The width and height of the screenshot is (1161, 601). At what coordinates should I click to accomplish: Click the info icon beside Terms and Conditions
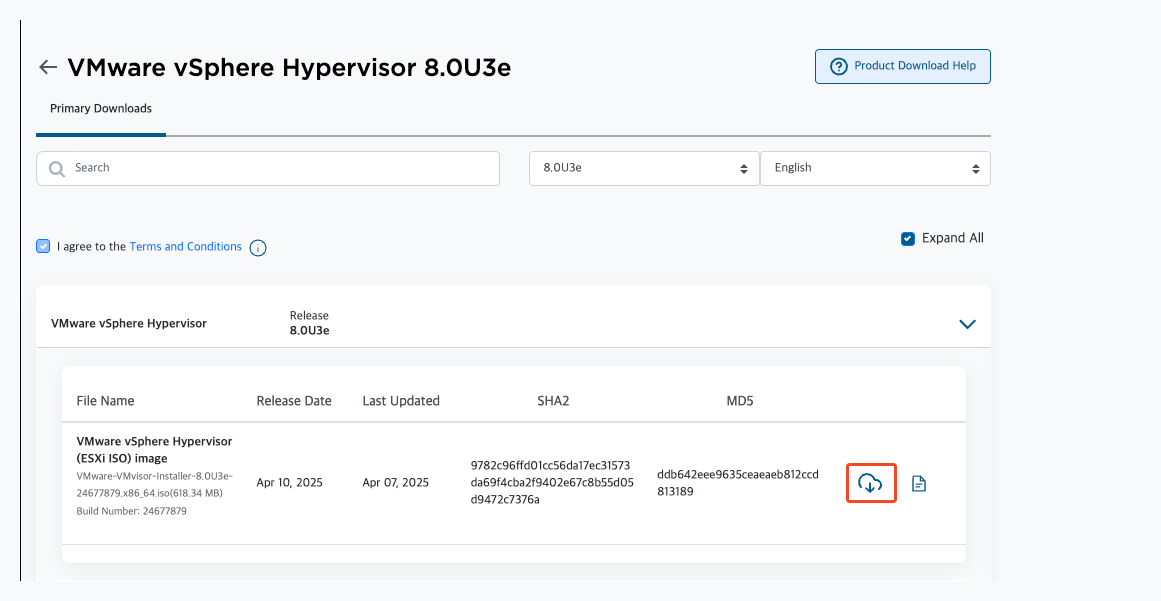(258, 248)
